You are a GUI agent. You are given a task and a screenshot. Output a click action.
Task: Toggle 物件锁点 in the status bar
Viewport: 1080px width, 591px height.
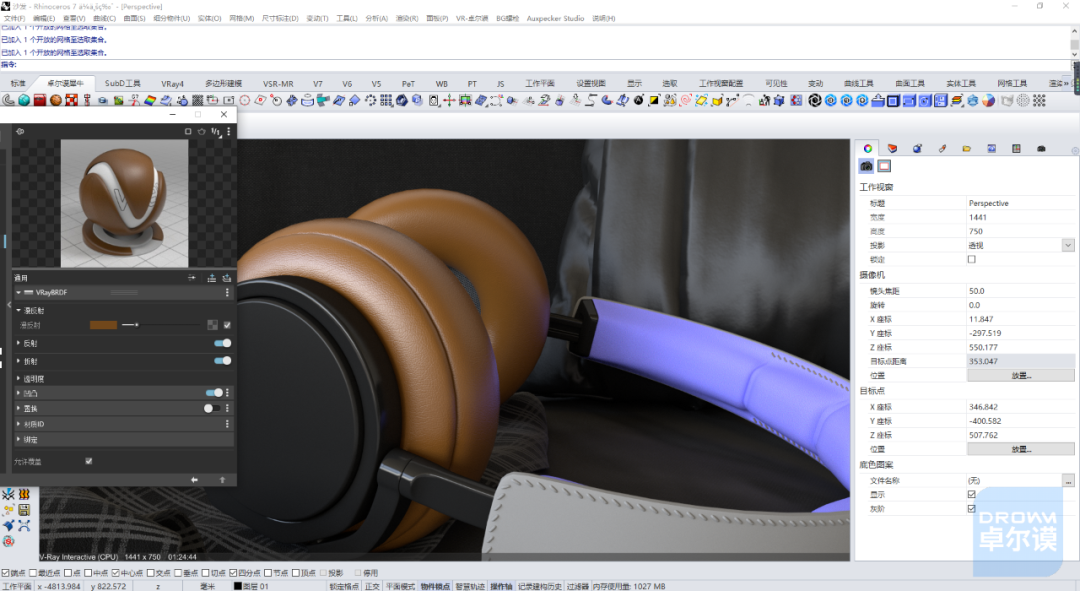pyautogui.click(x=435, y=586)
